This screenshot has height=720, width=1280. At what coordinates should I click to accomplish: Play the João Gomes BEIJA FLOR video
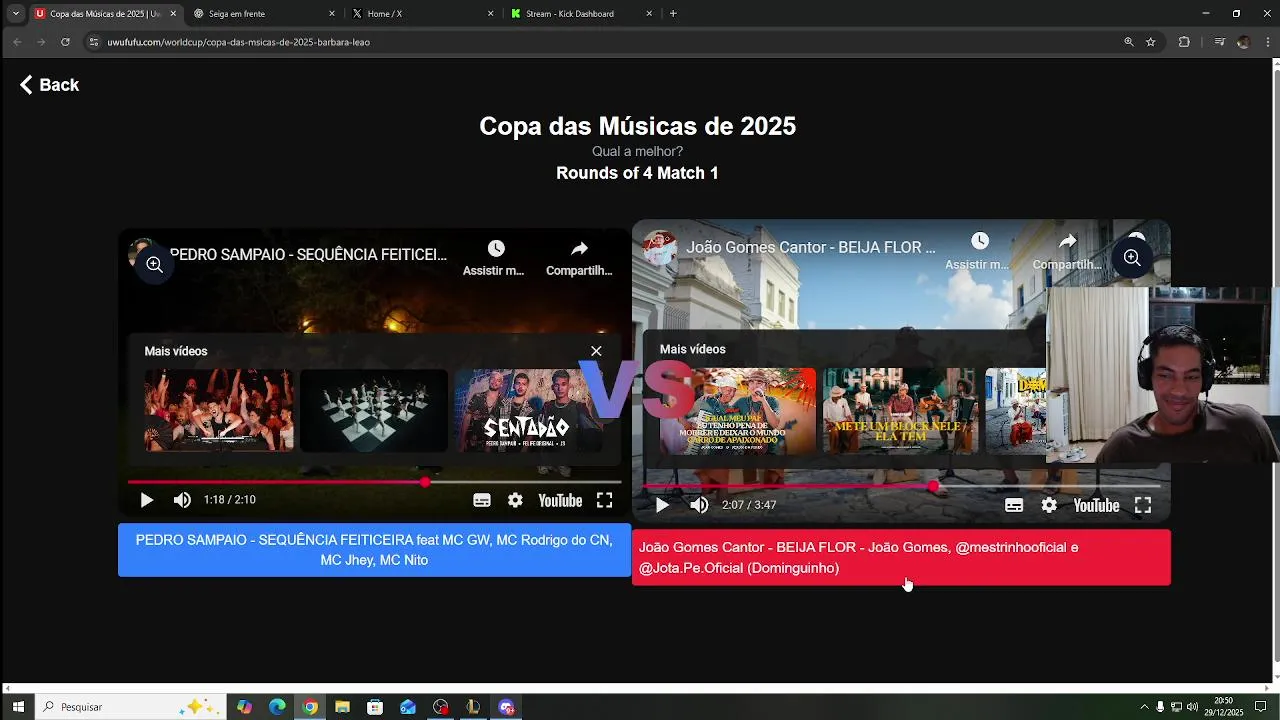662,505
